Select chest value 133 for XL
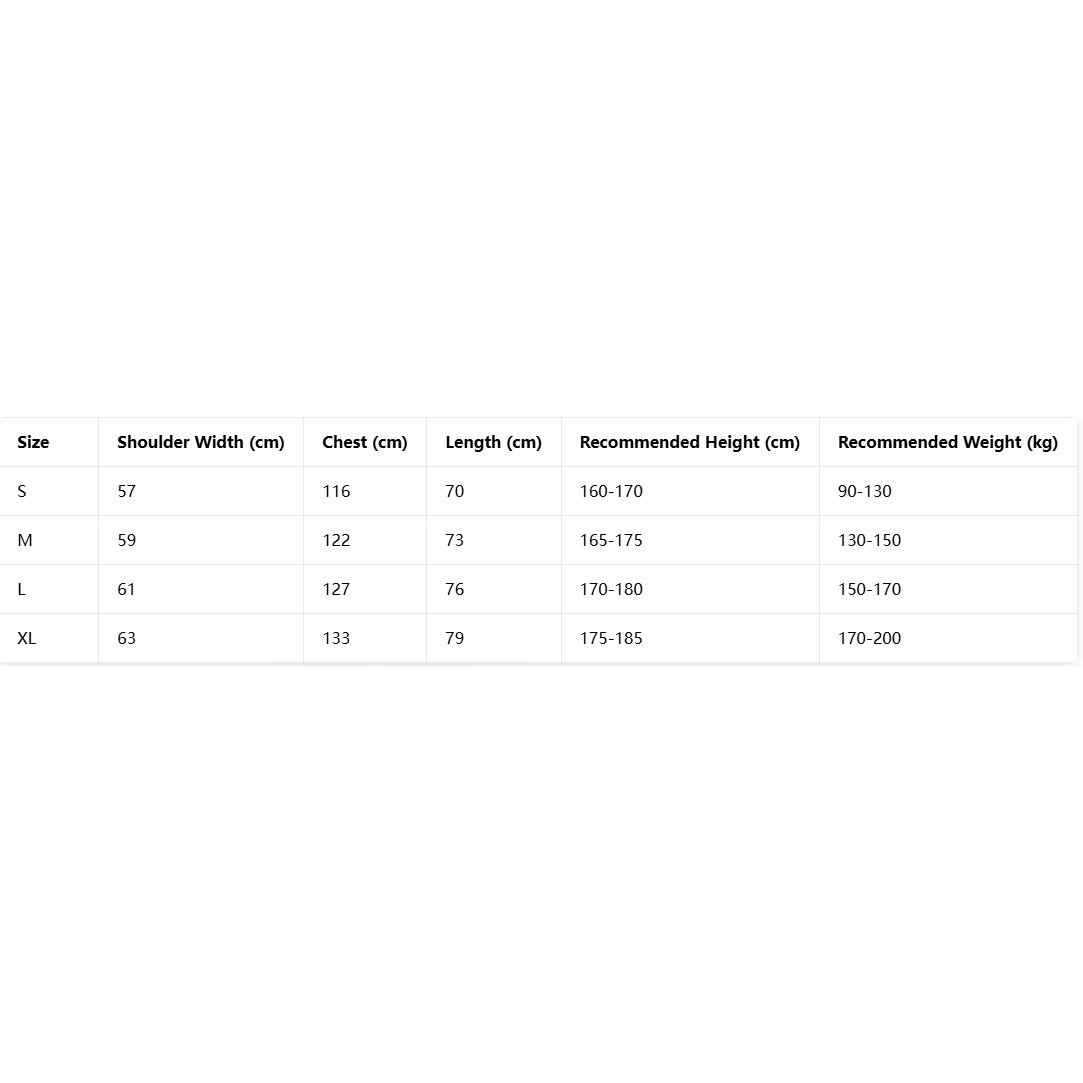The height and width of the screenshot is (1083, 1083). click(336, 638)
